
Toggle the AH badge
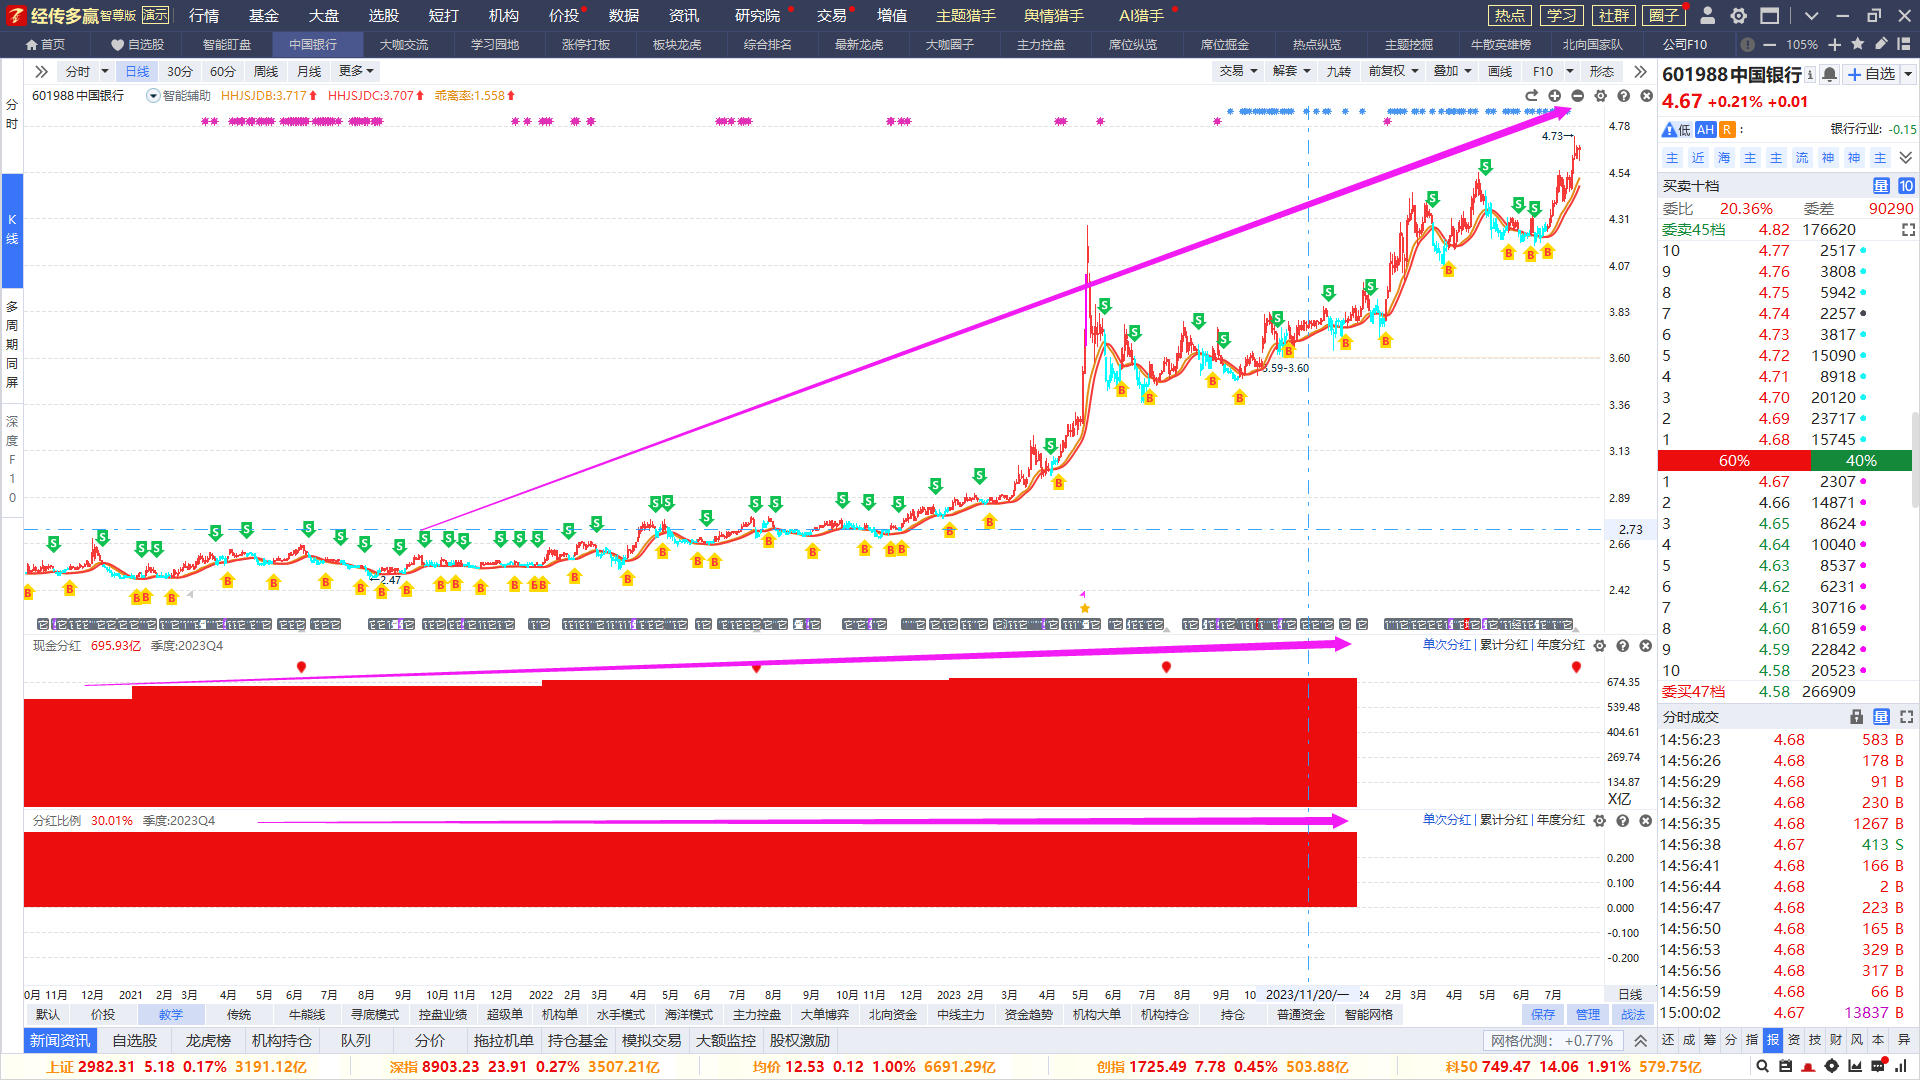click(x=1705, y=130)
